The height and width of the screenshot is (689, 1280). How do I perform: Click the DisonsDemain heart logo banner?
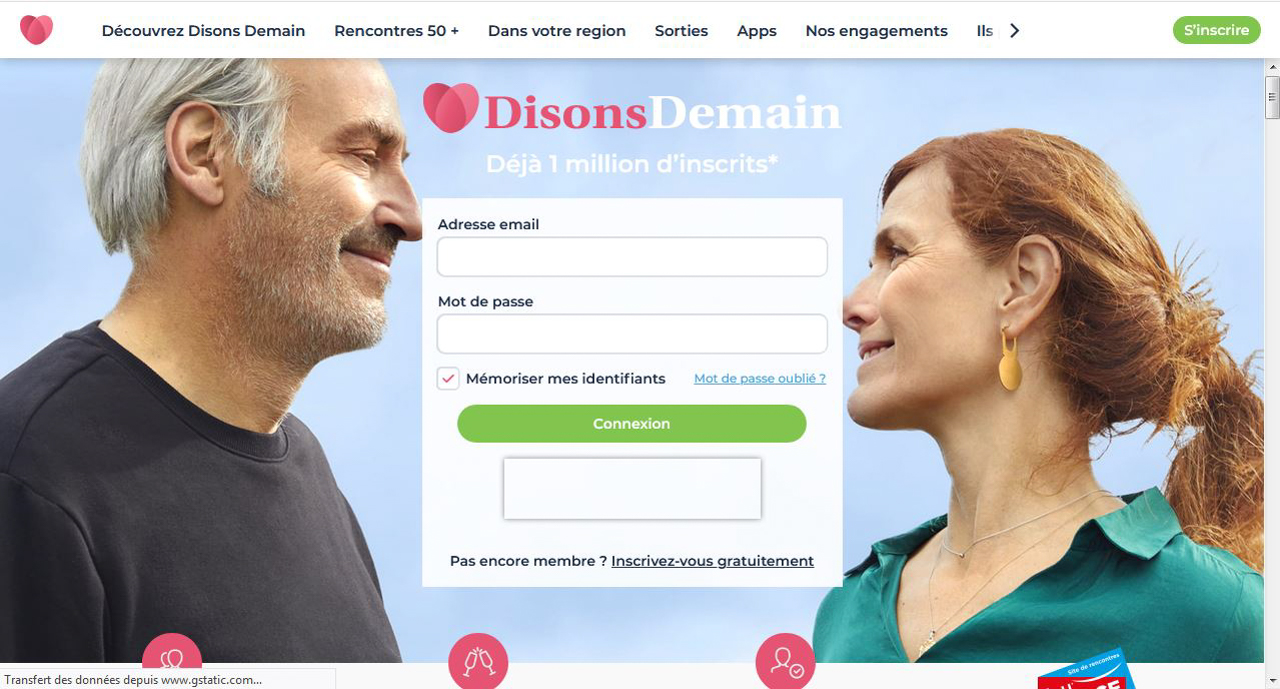(631, 109)
